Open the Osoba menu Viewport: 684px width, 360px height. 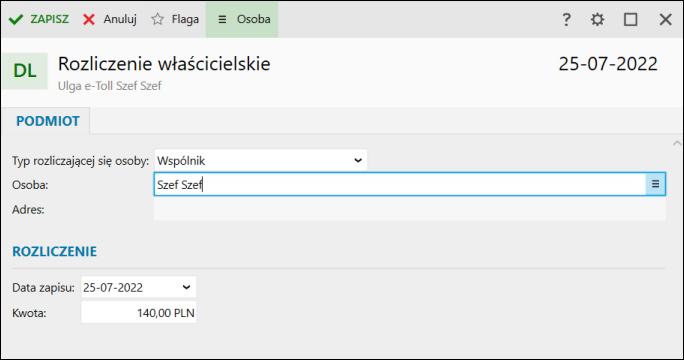click(x=242, y=19)
